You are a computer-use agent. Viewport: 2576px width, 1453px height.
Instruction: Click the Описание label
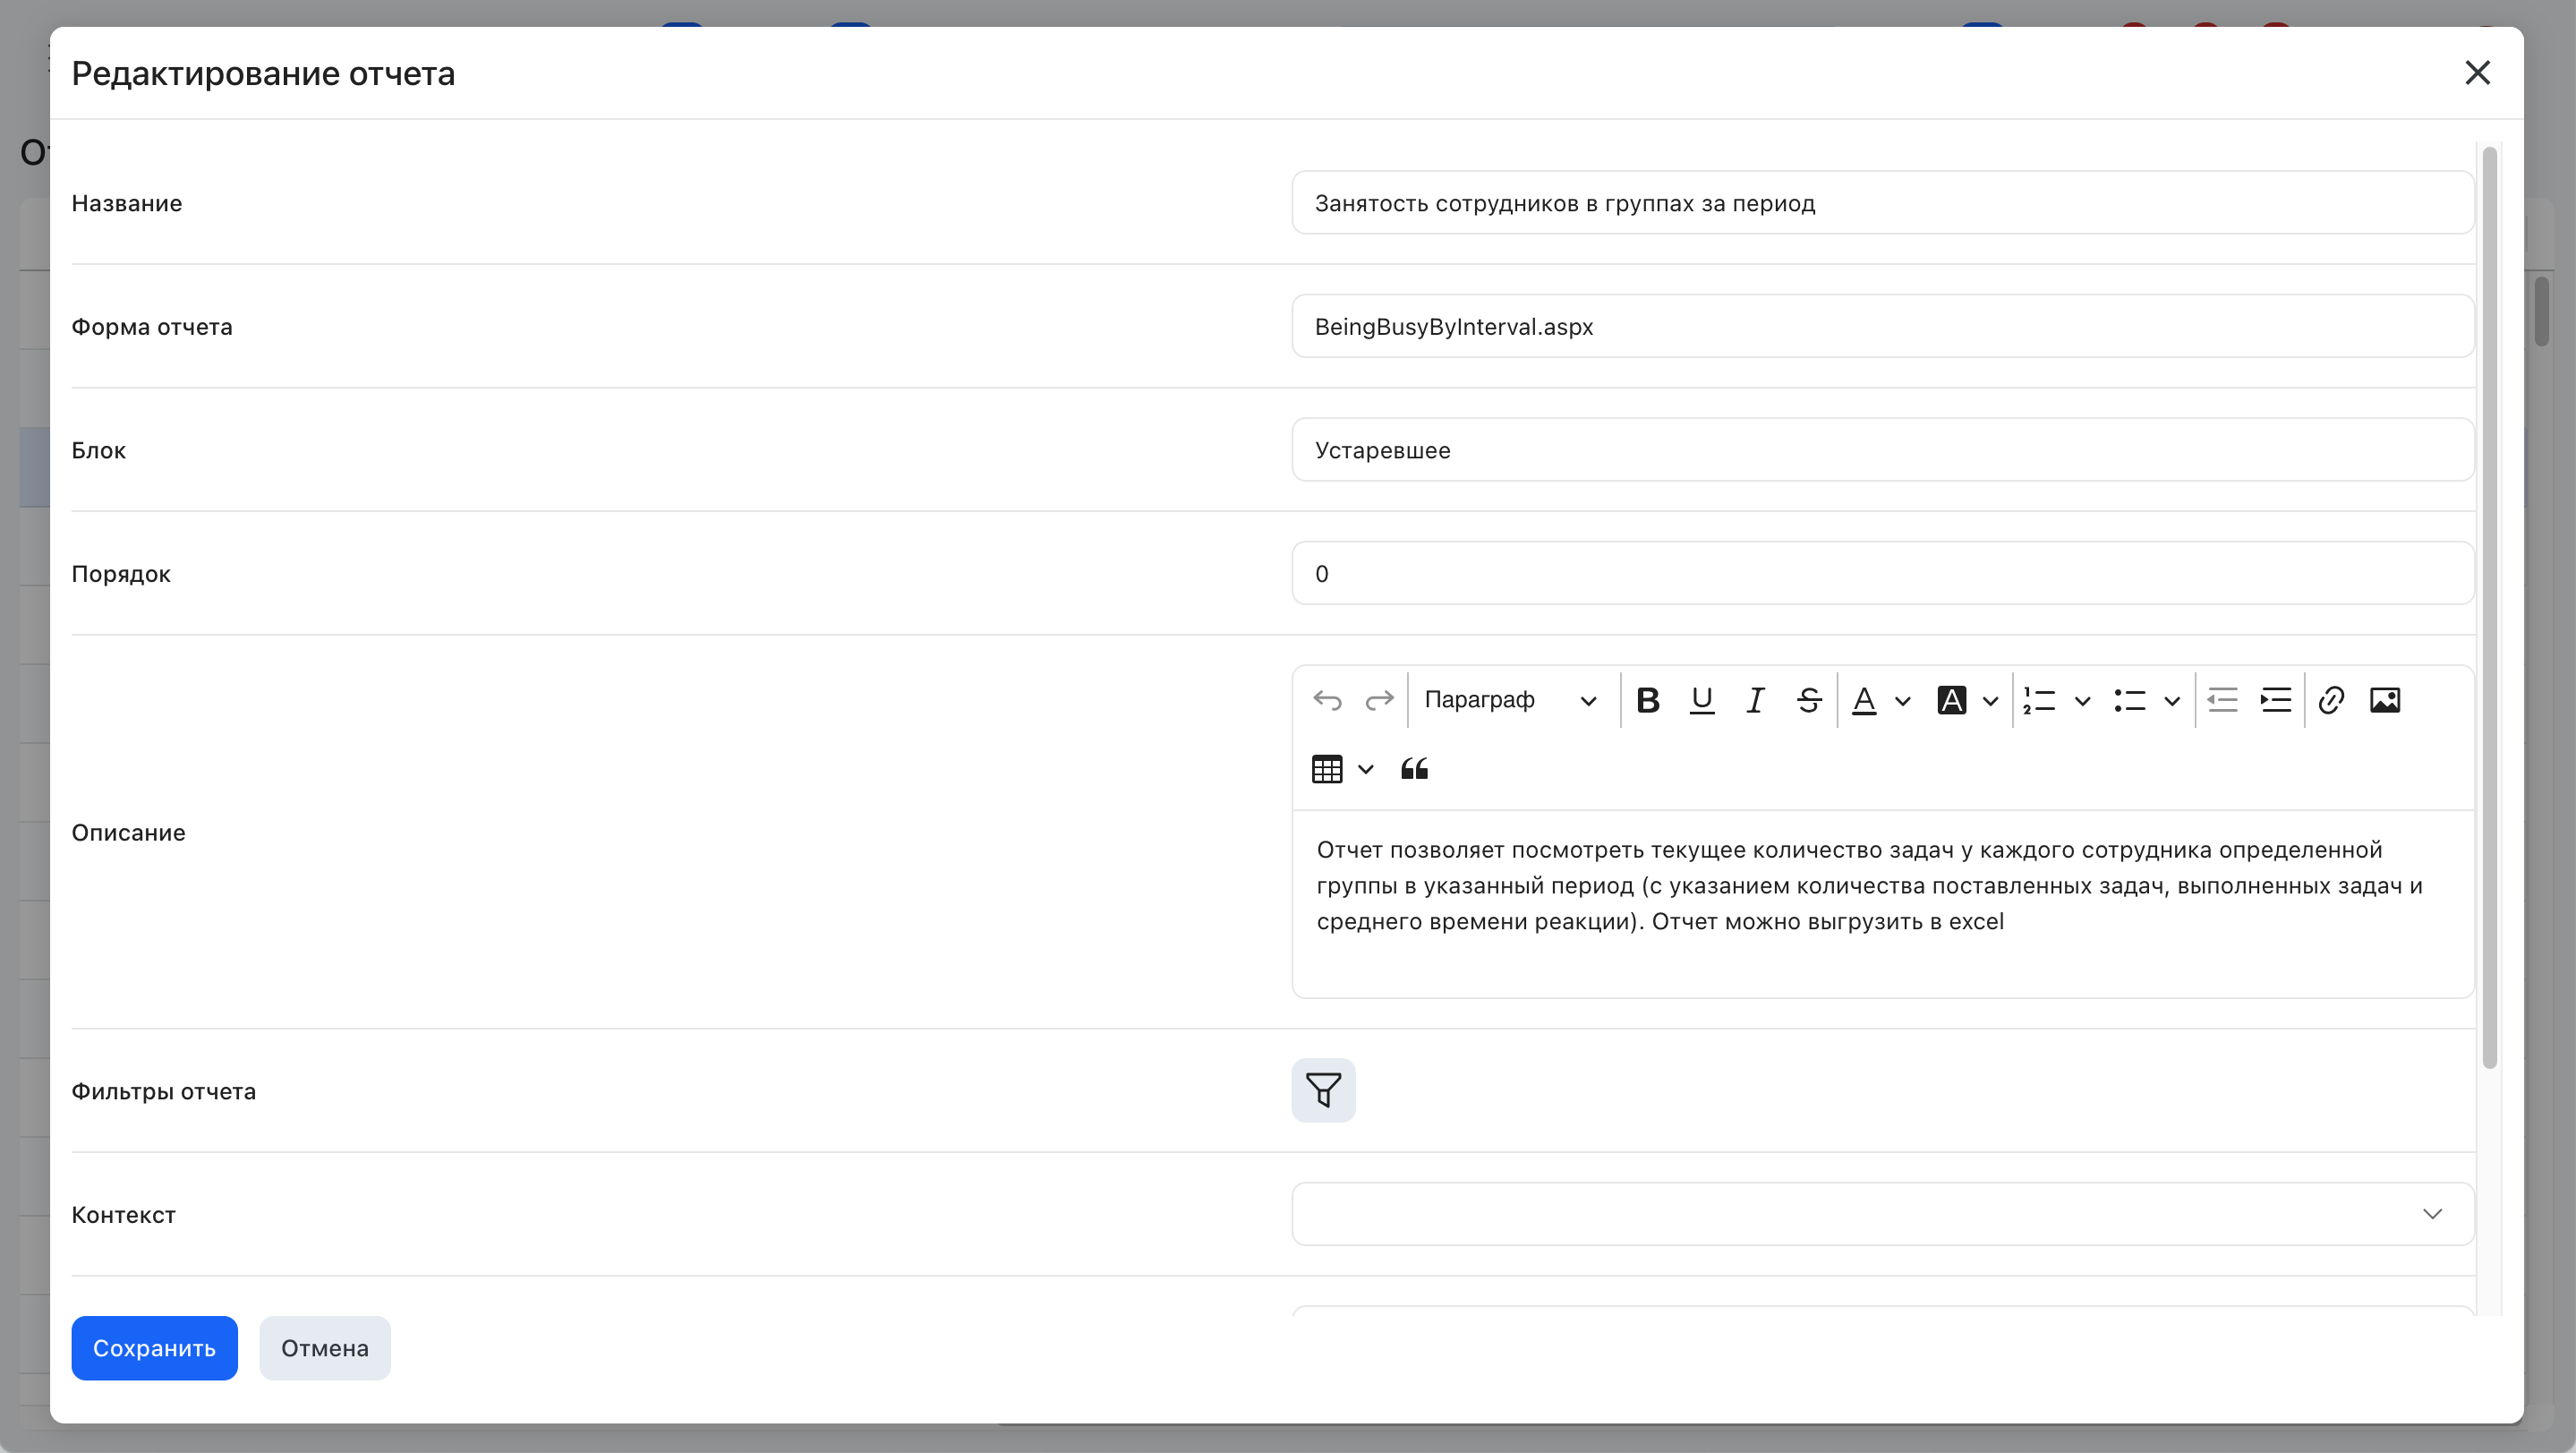tap(129, 833)
